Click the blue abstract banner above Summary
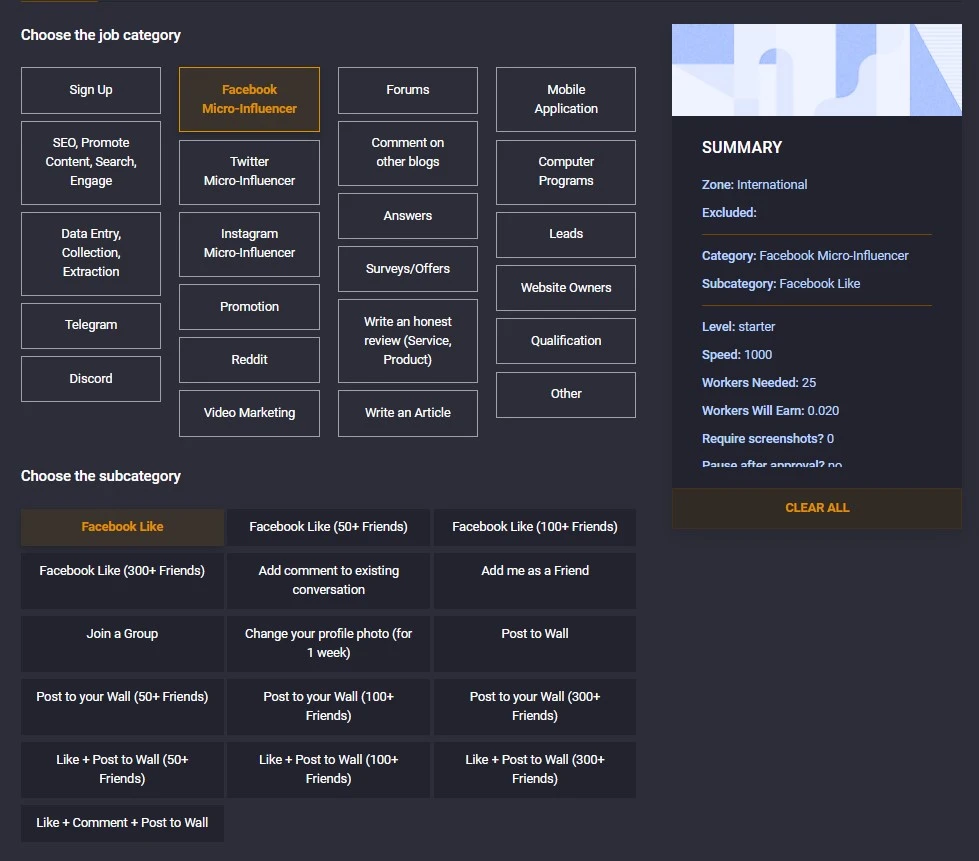979x861 pixels. click(817, 70)
